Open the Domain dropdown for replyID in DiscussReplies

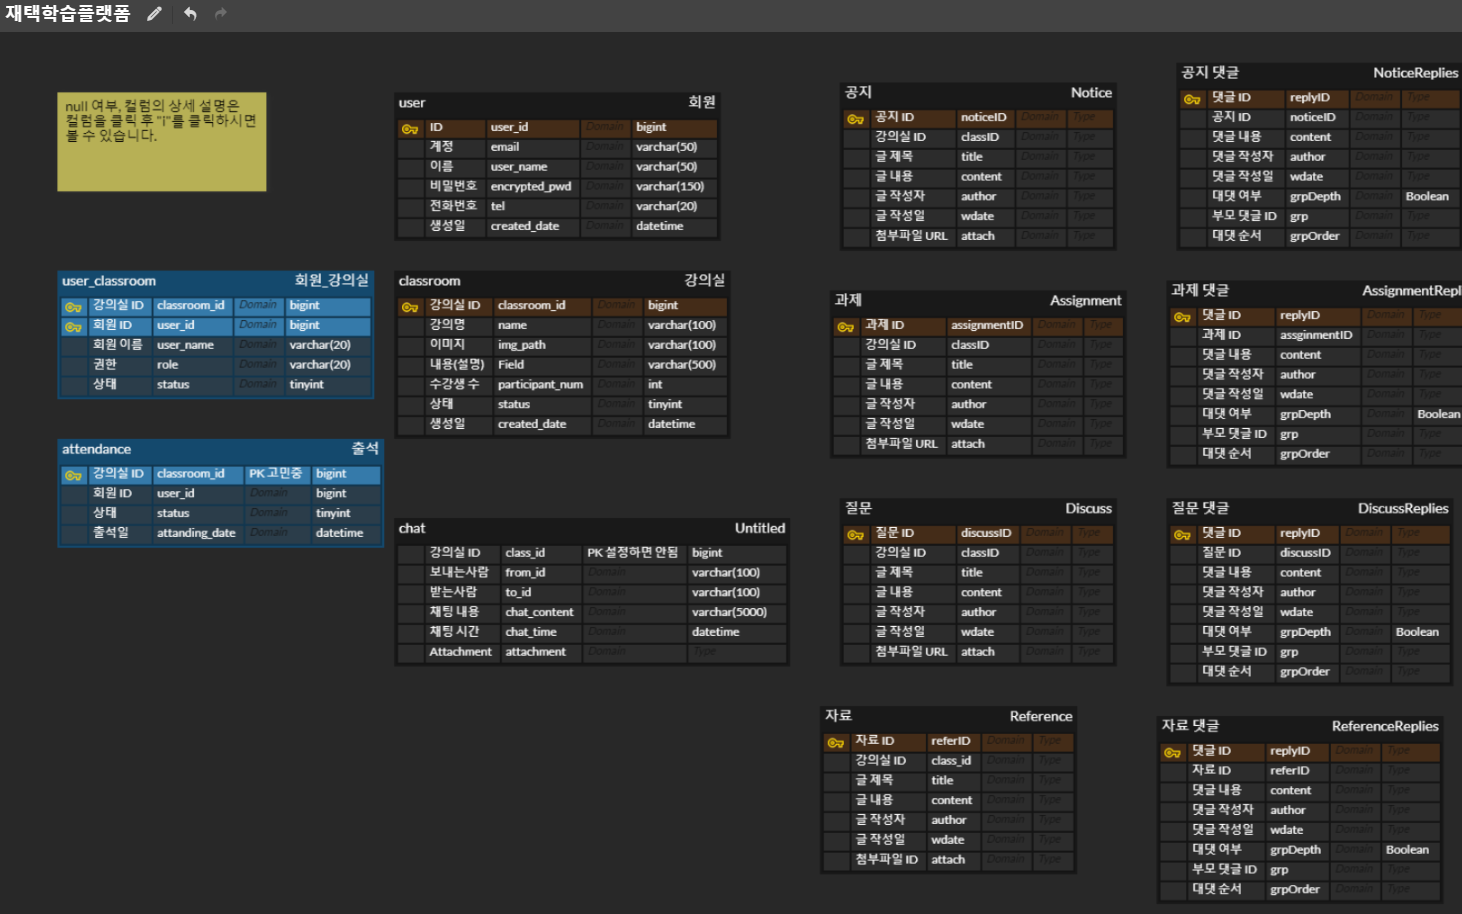tap(1364, 532)
